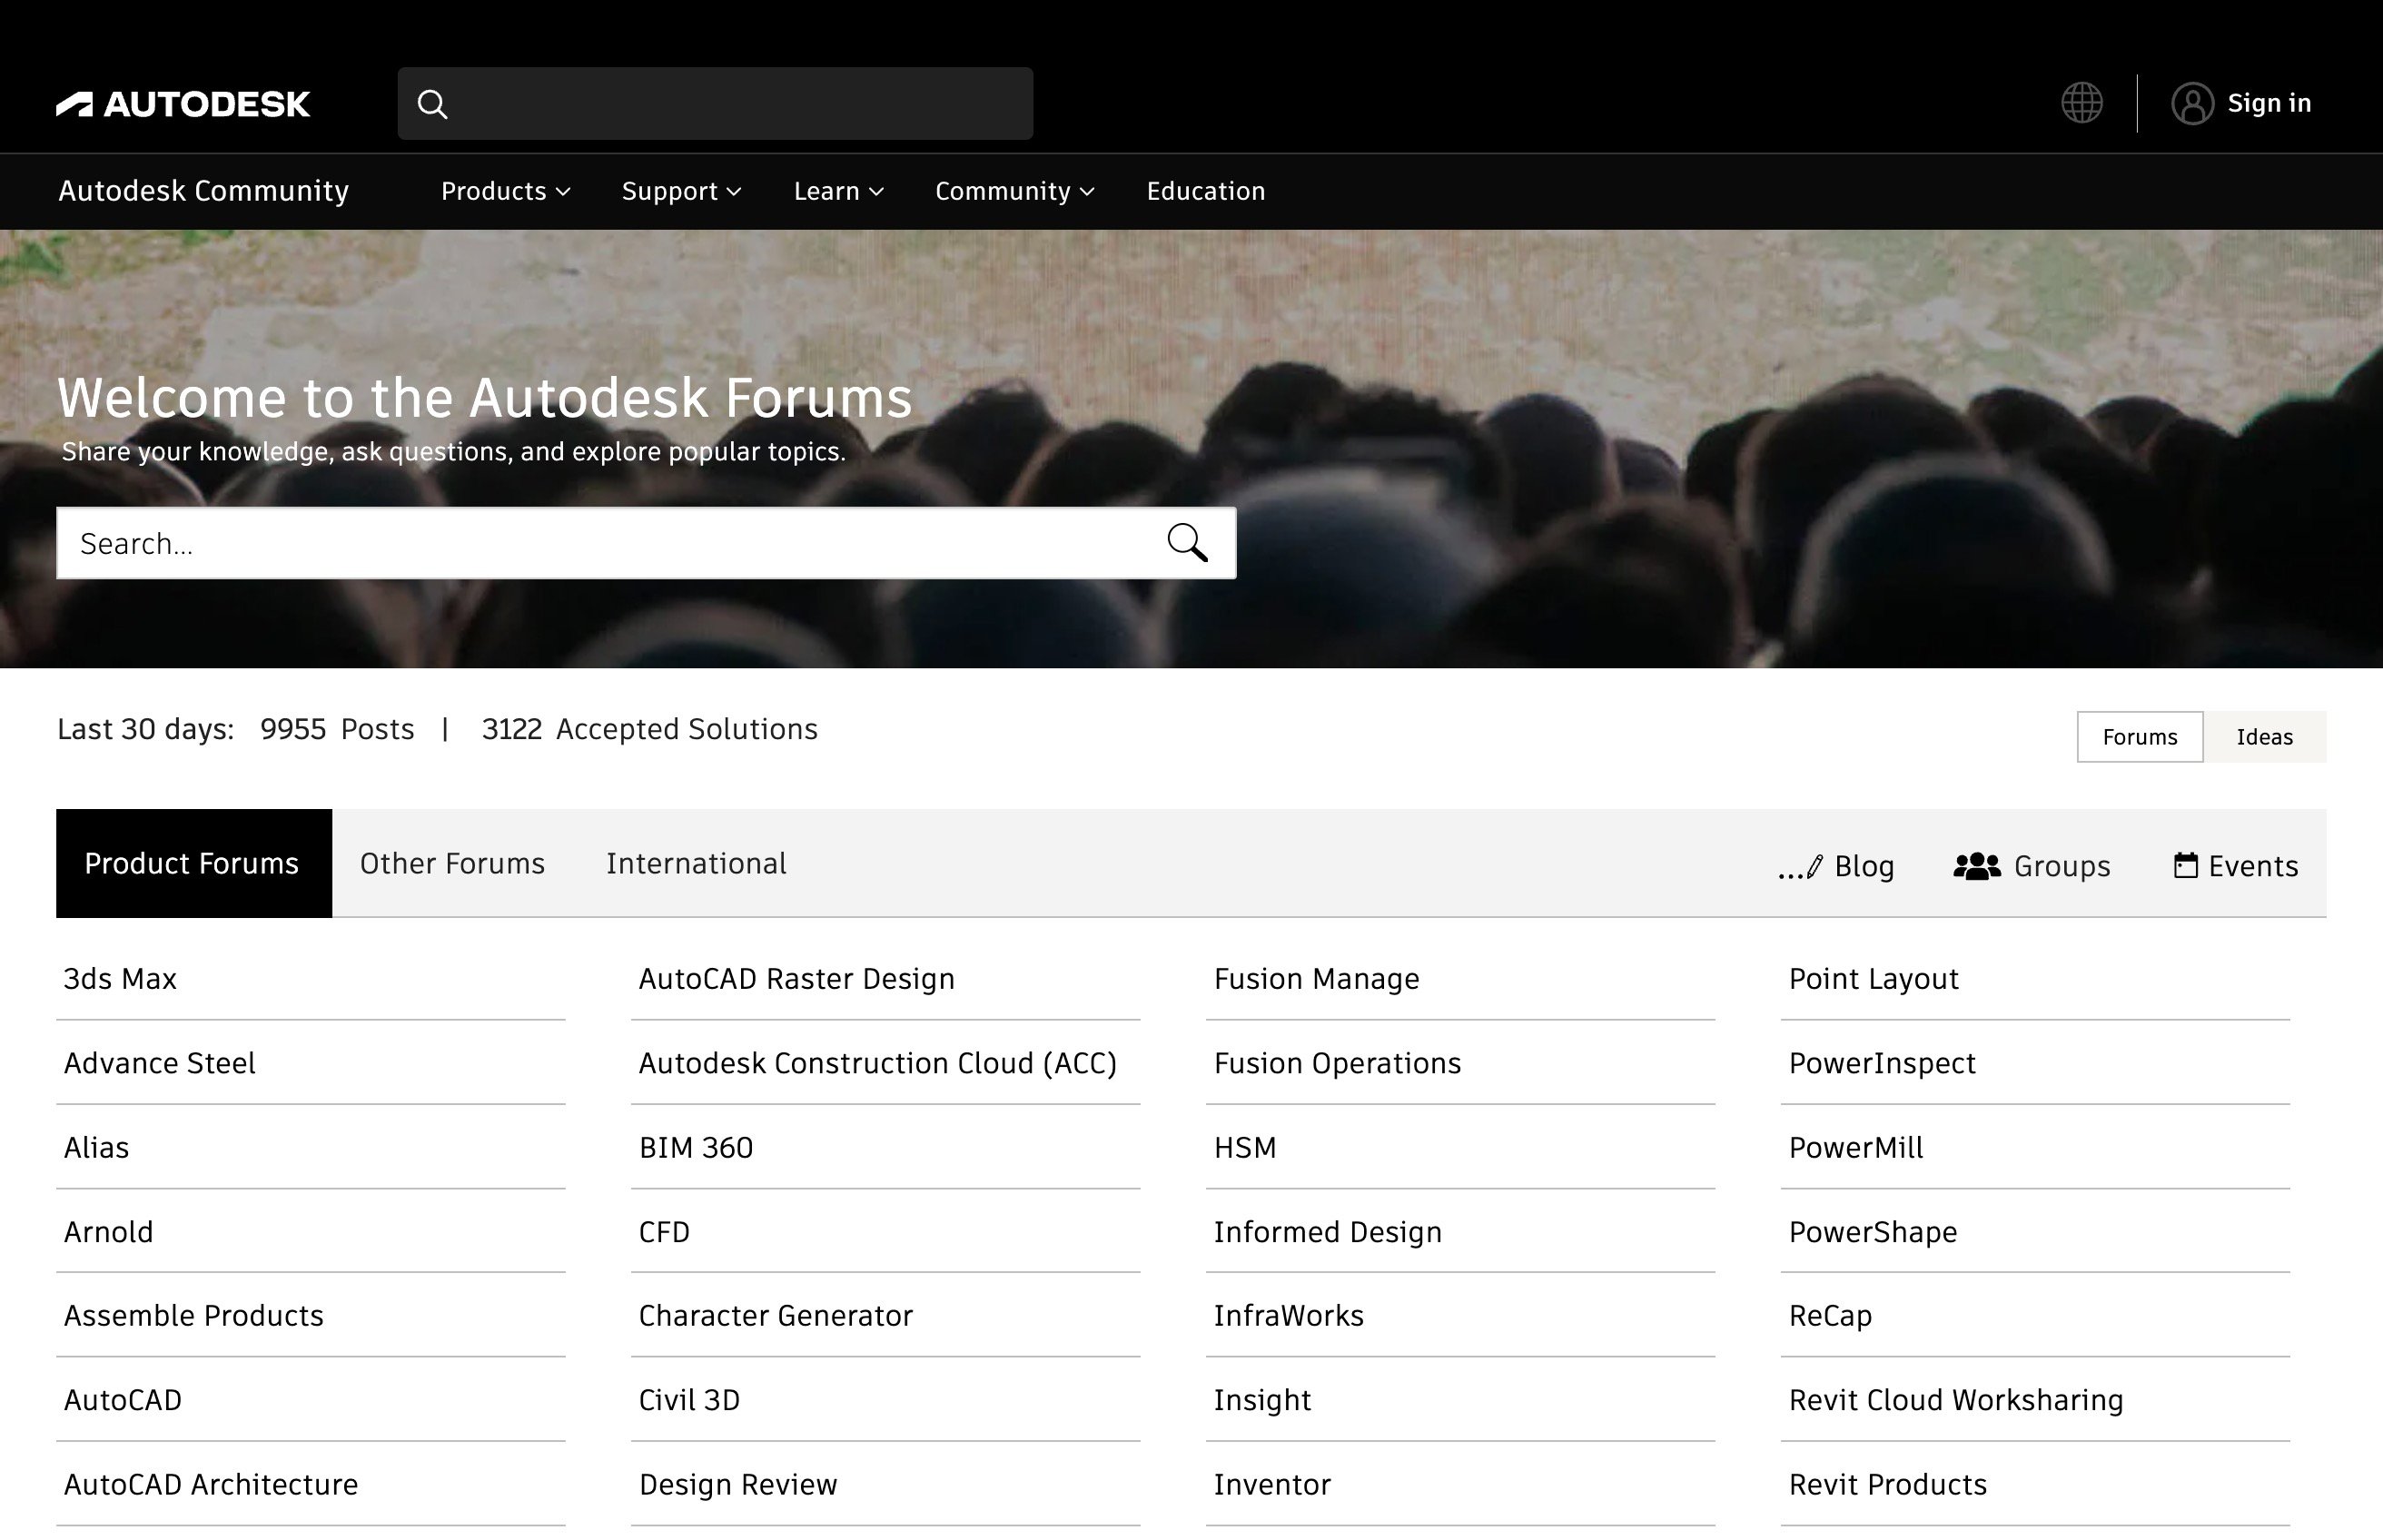The width and height of the screenshot is (2383, 1540).
Task: Click the 3122 Accepted Solutions text
Action: point(650,729)
